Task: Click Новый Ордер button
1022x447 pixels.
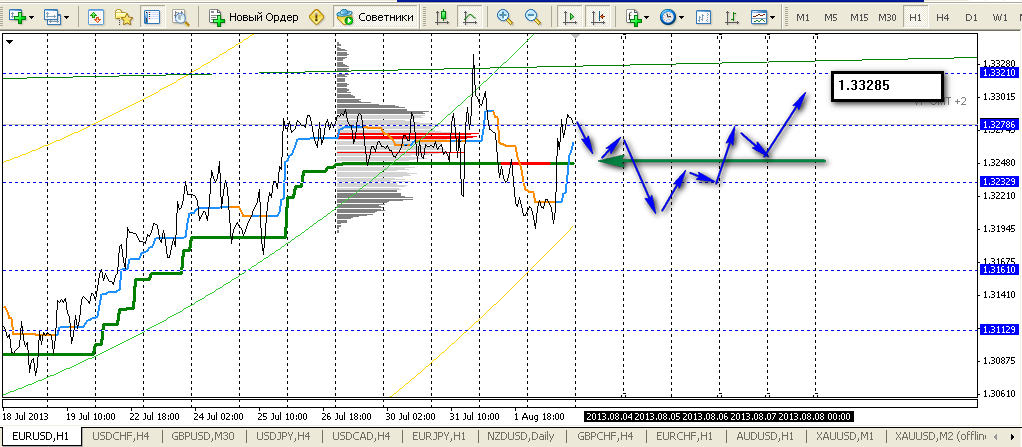Action: pyautogui.click(x=254, y=17)
